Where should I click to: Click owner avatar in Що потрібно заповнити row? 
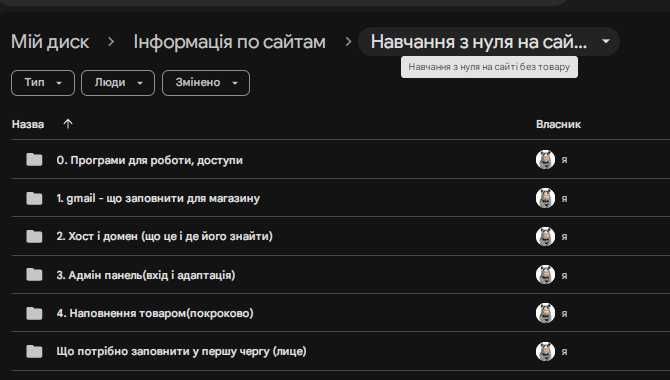[545, 351]
